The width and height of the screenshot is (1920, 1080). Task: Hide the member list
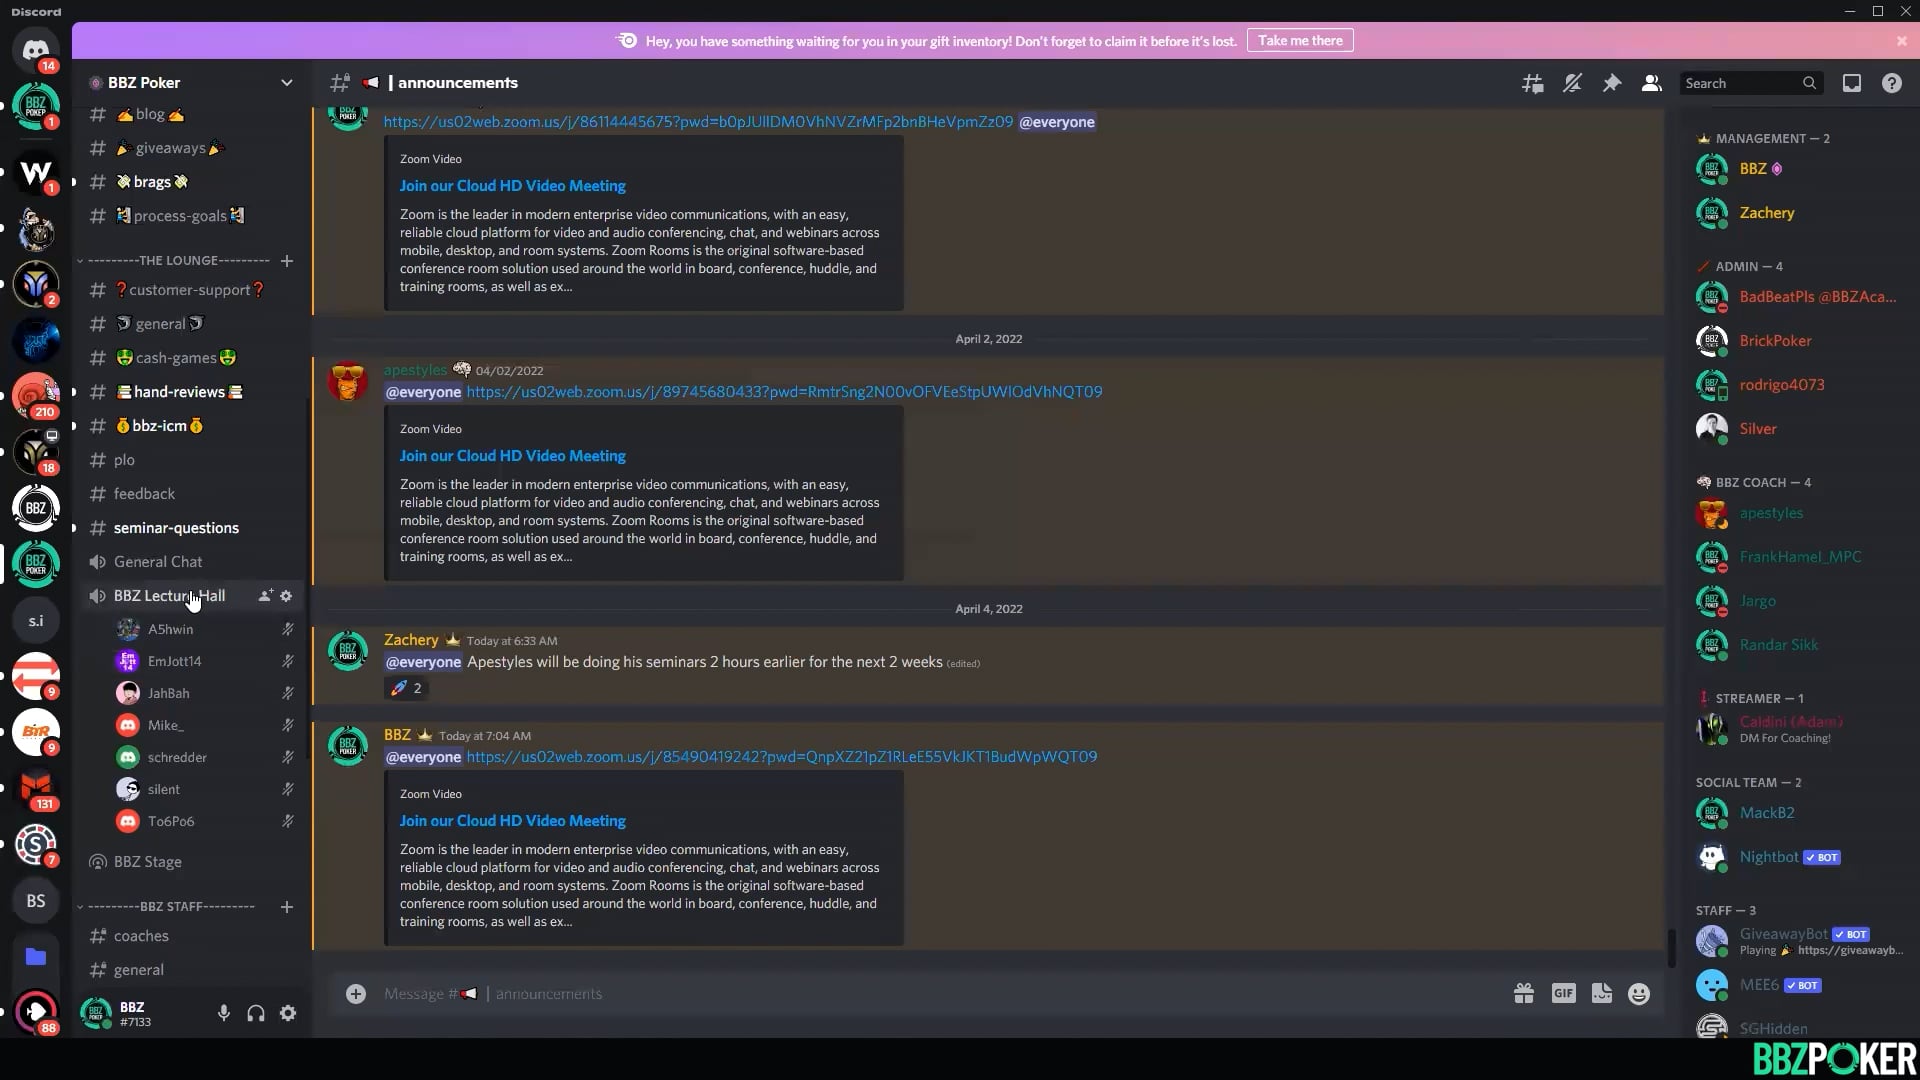point(1651,84)
